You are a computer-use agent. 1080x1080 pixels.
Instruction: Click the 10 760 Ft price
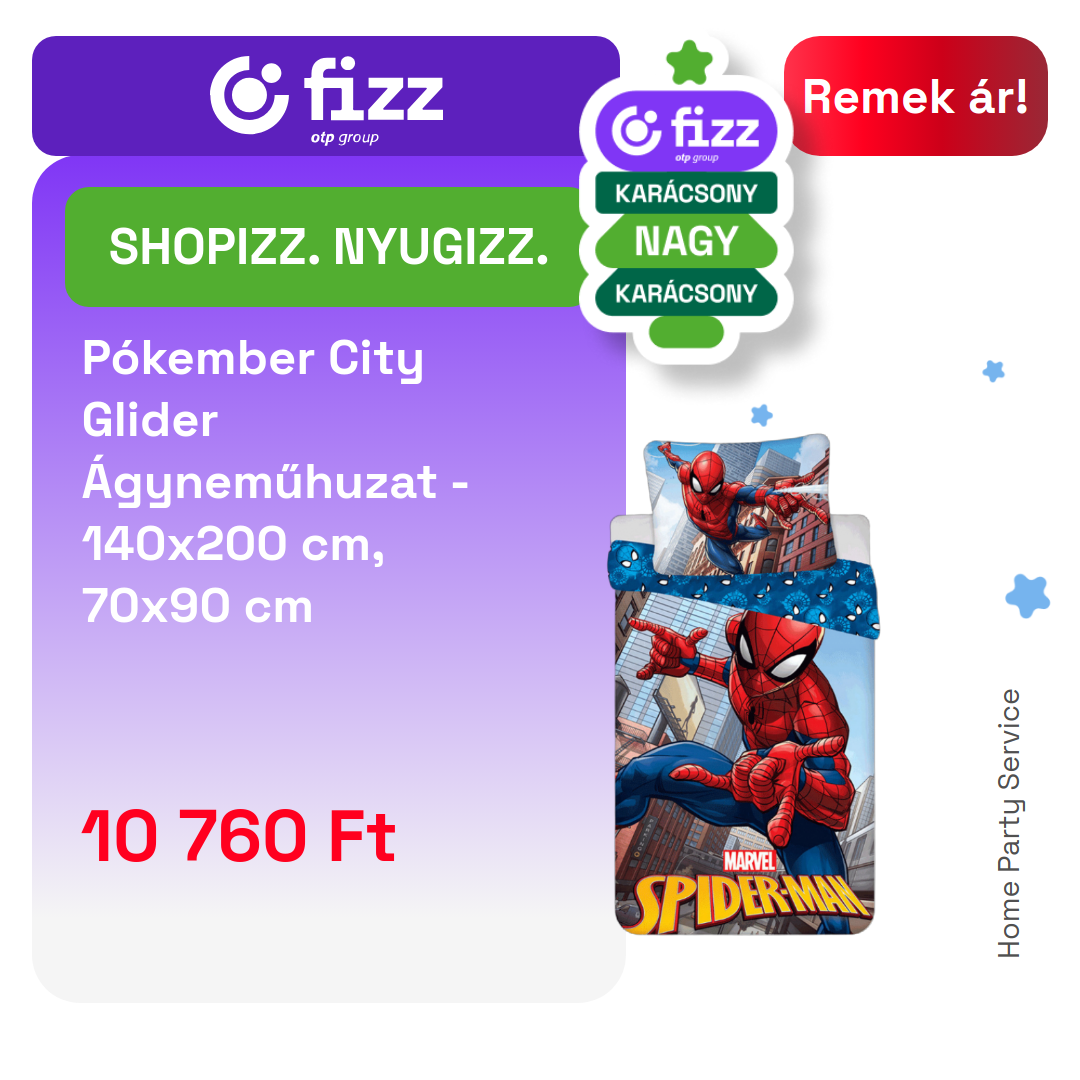(x=238, y=835)
